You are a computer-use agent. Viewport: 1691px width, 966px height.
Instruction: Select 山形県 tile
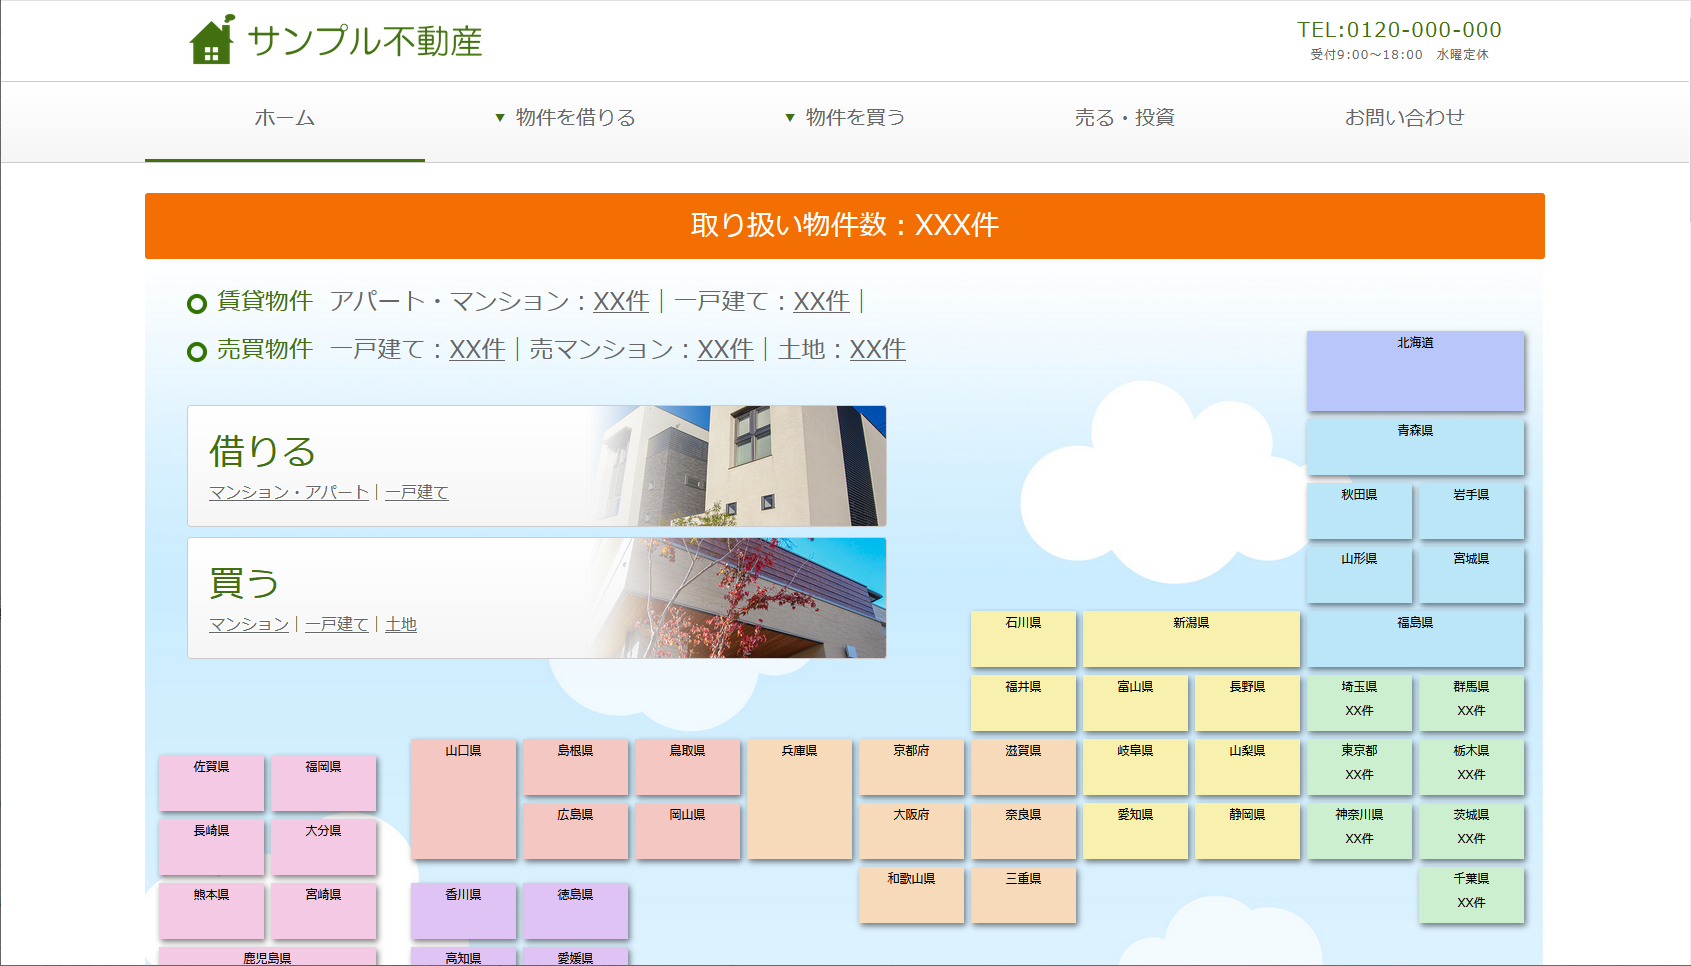1359,575
